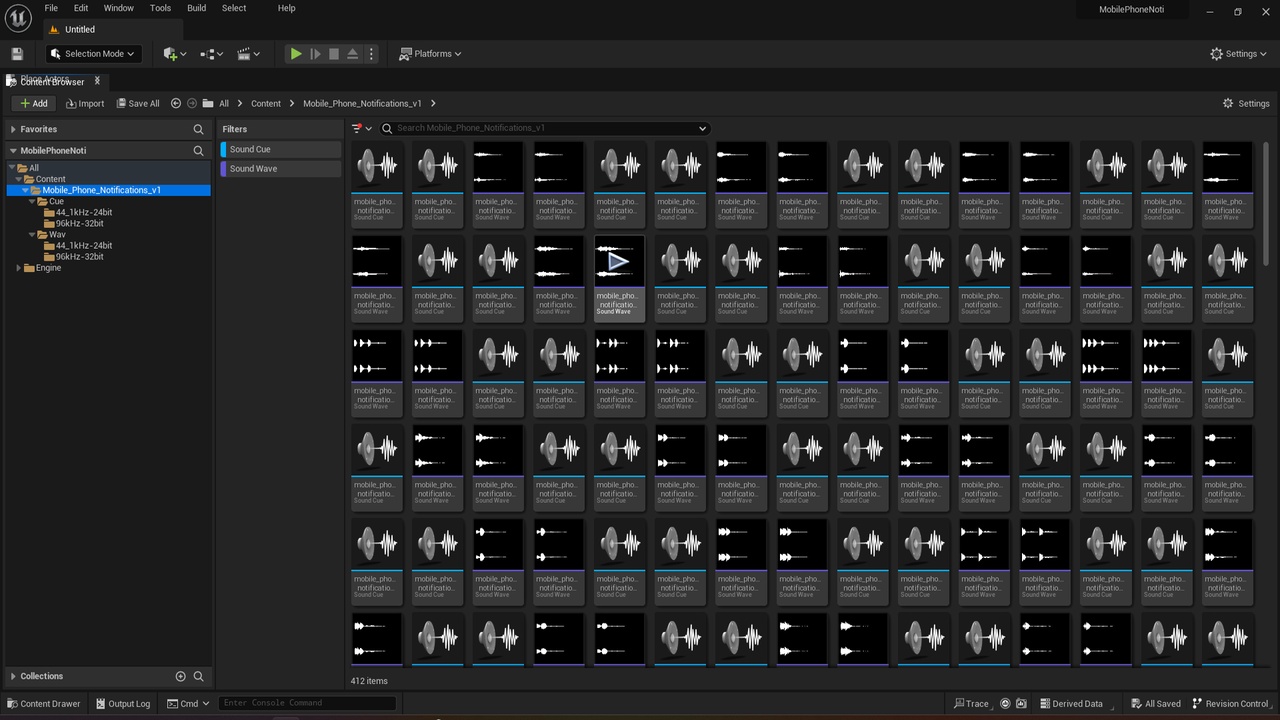The width and height of the screenshot is (1280, 720).
Task: Navigate to All in the breadcrumb path
Action: click(224, 103)
